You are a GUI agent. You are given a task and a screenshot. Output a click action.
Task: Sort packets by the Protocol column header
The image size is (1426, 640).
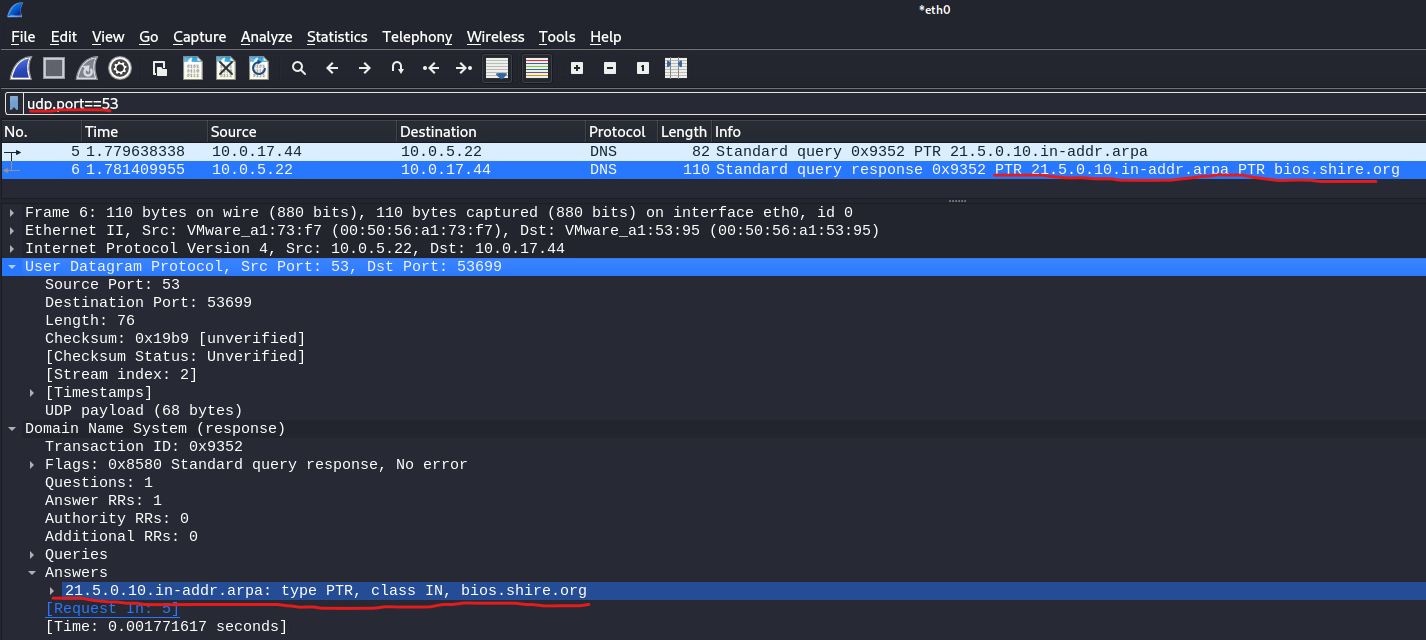pyautogui.click(x=617, y=132)
